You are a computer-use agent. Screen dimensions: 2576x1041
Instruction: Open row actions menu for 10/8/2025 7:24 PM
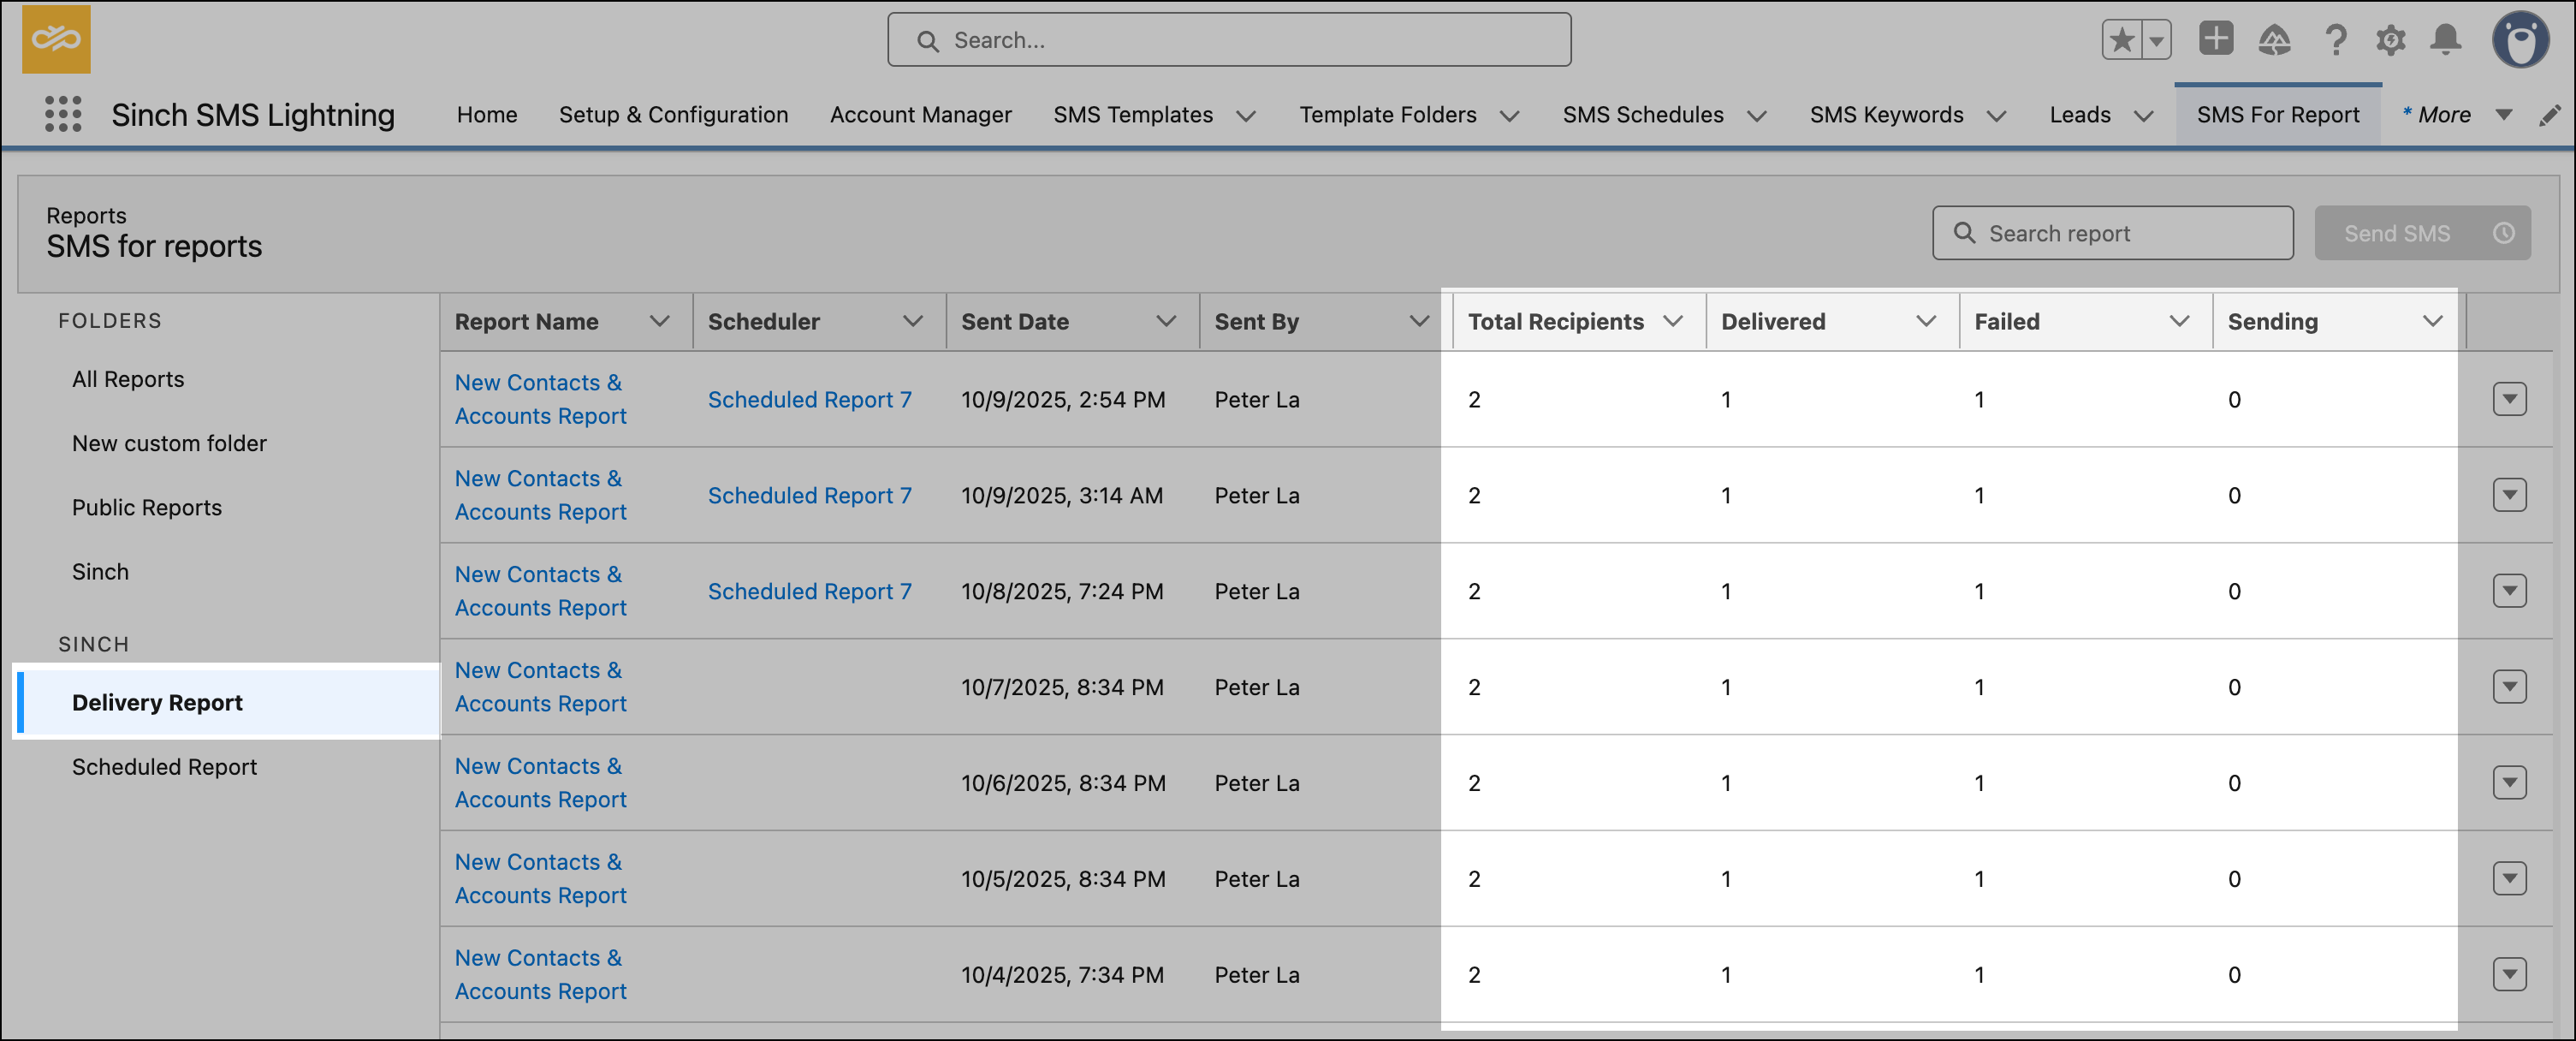(2509, 591)
